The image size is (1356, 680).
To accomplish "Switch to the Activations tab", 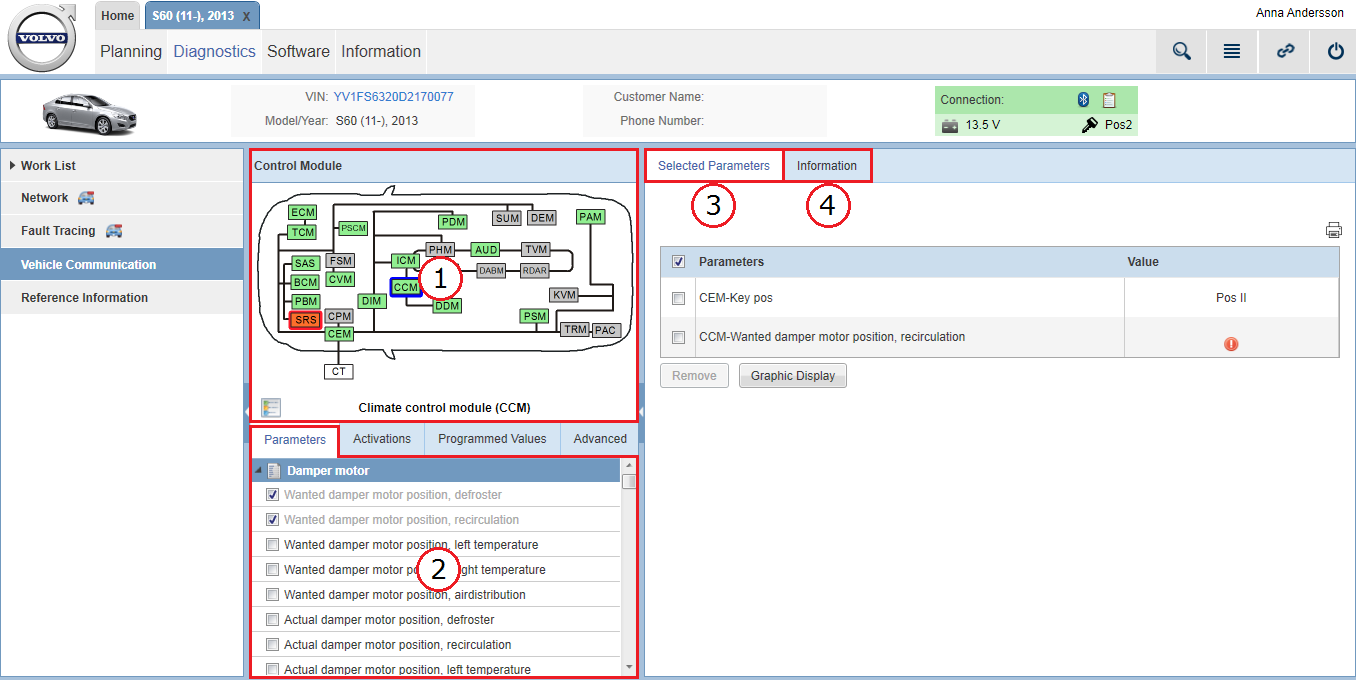I will point(382,439).
